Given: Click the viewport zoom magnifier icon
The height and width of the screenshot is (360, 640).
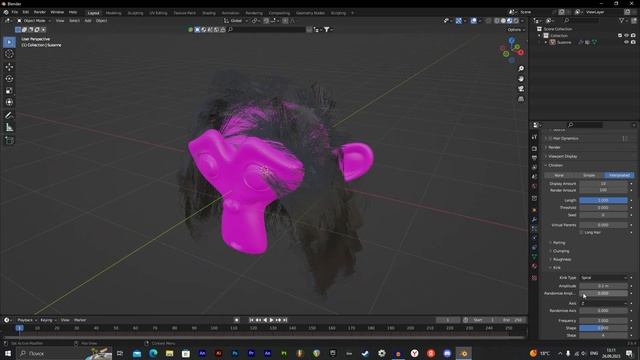Looking at the screenshot, I should (x=521, y=69).
